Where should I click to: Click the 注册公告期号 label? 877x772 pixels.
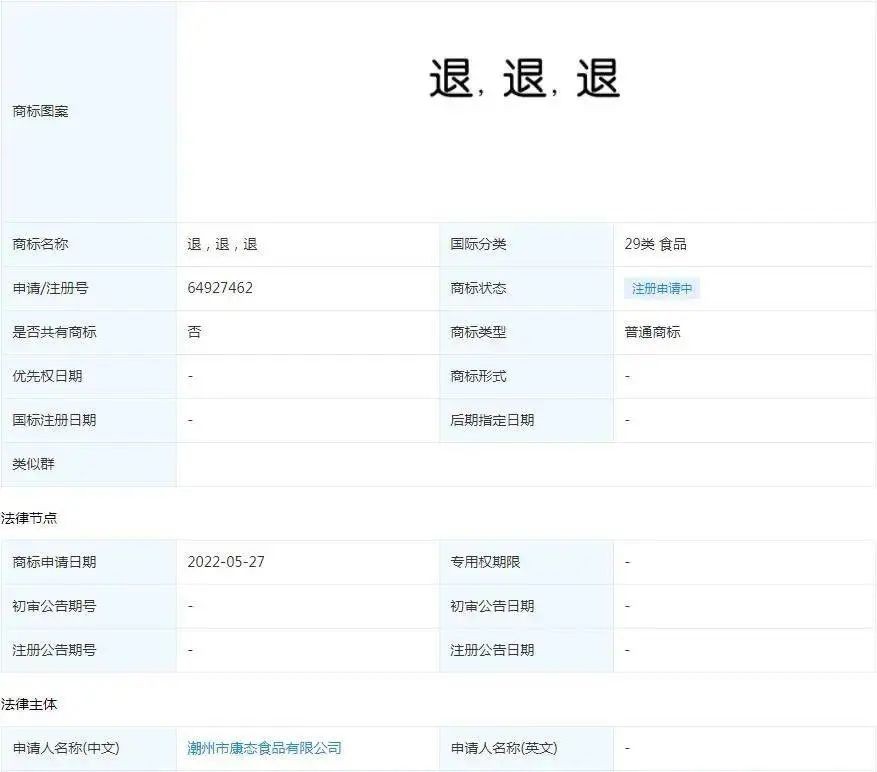54,650
